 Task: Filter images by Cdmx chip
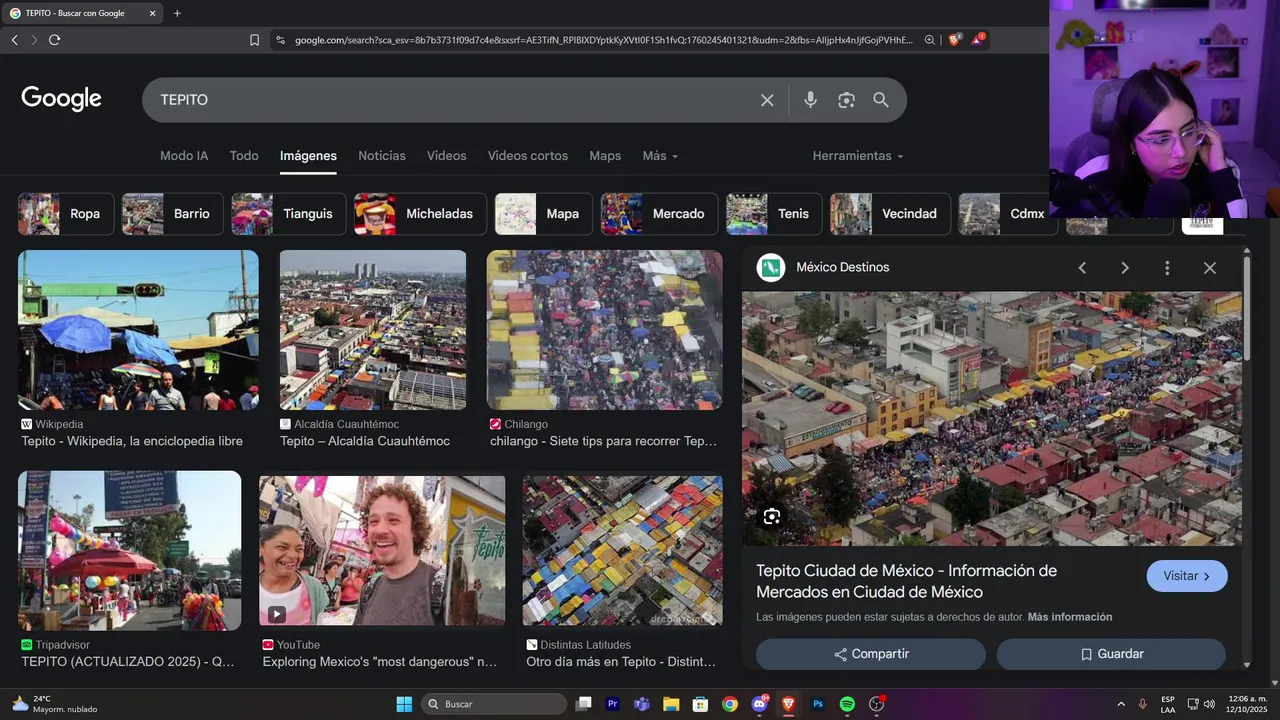pyautogui.click(x=1006, y=214)
